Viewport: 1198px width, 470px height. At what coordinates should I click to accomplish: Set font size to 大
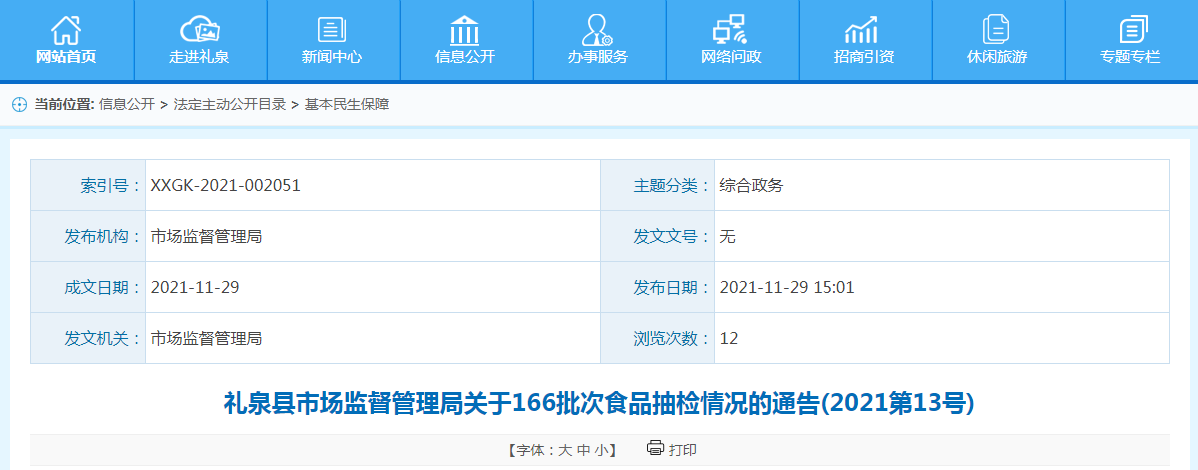coord(564,450)
